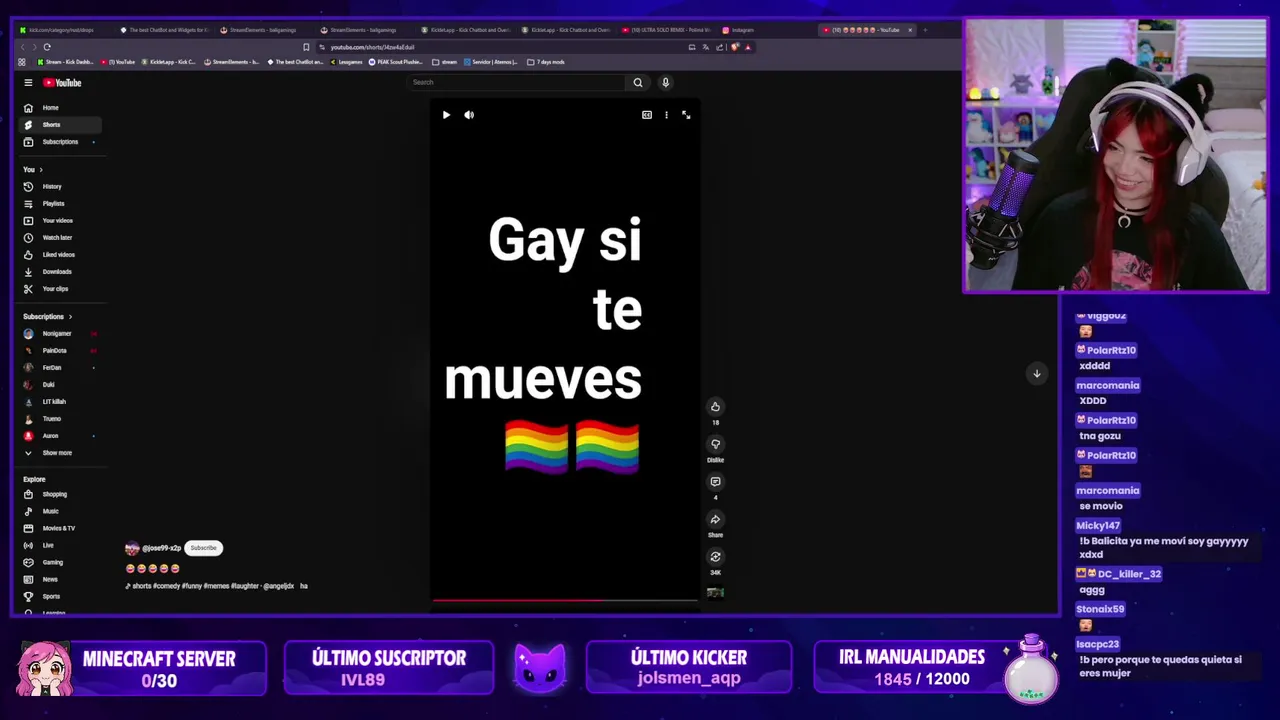The image size is (1280, 720).
Task: Open @jose99-x2p channel name
Action: (x=162, y=548)
